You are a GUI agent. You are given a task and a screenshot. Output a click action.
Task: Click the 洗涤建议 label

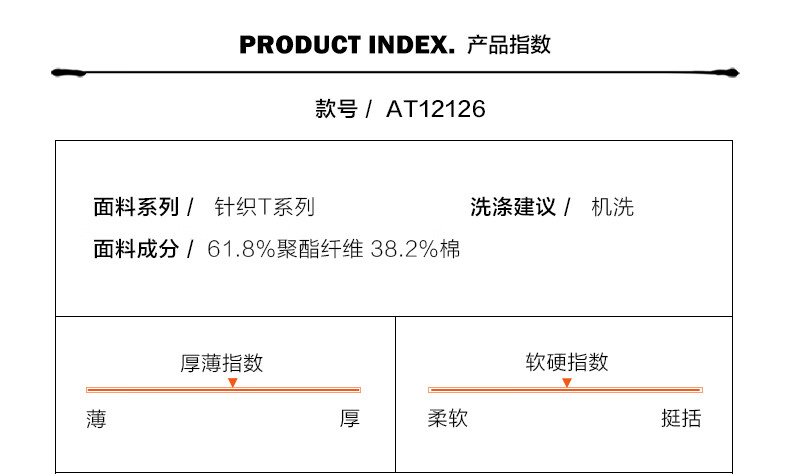[x=513, y=207]
